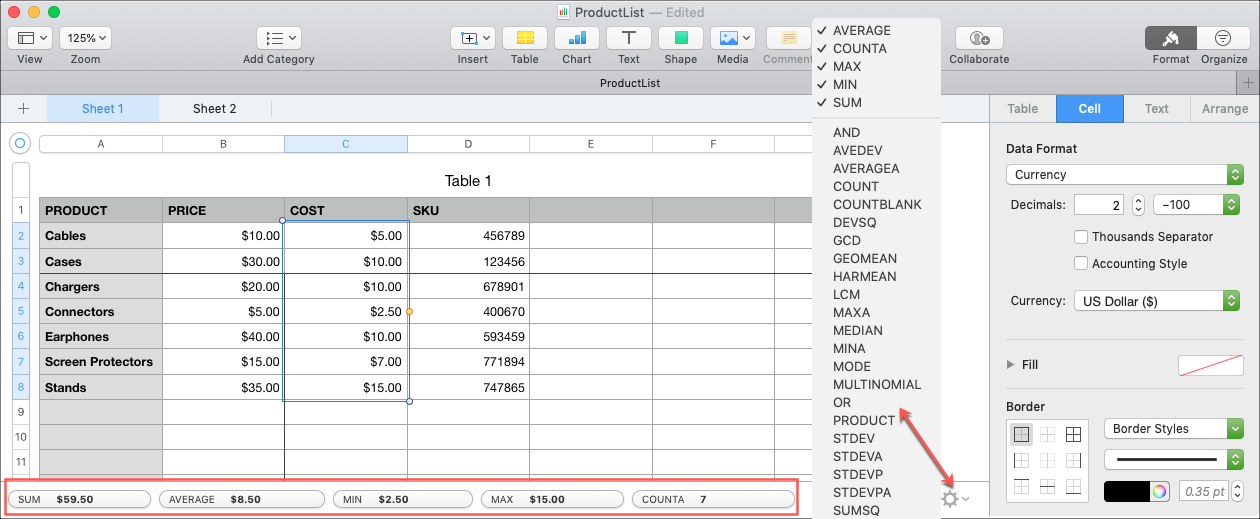Add a Table from the toolbar

pyautogui.click(x=525, y=38)
